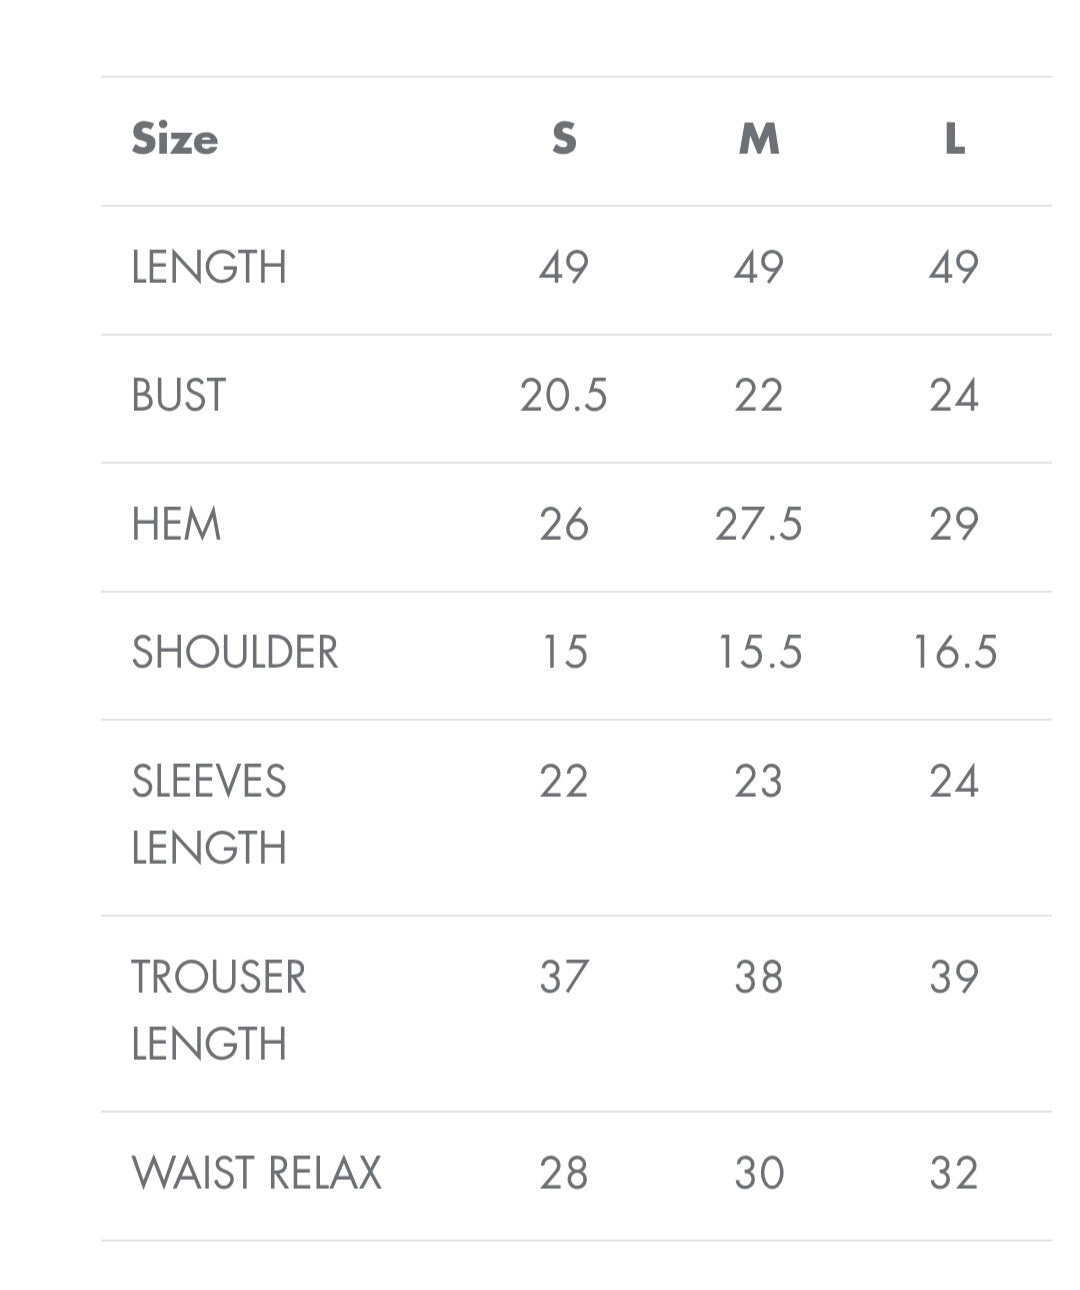
Task: Click the SLEEVES LENGTH row label
Action: [209, 814]
